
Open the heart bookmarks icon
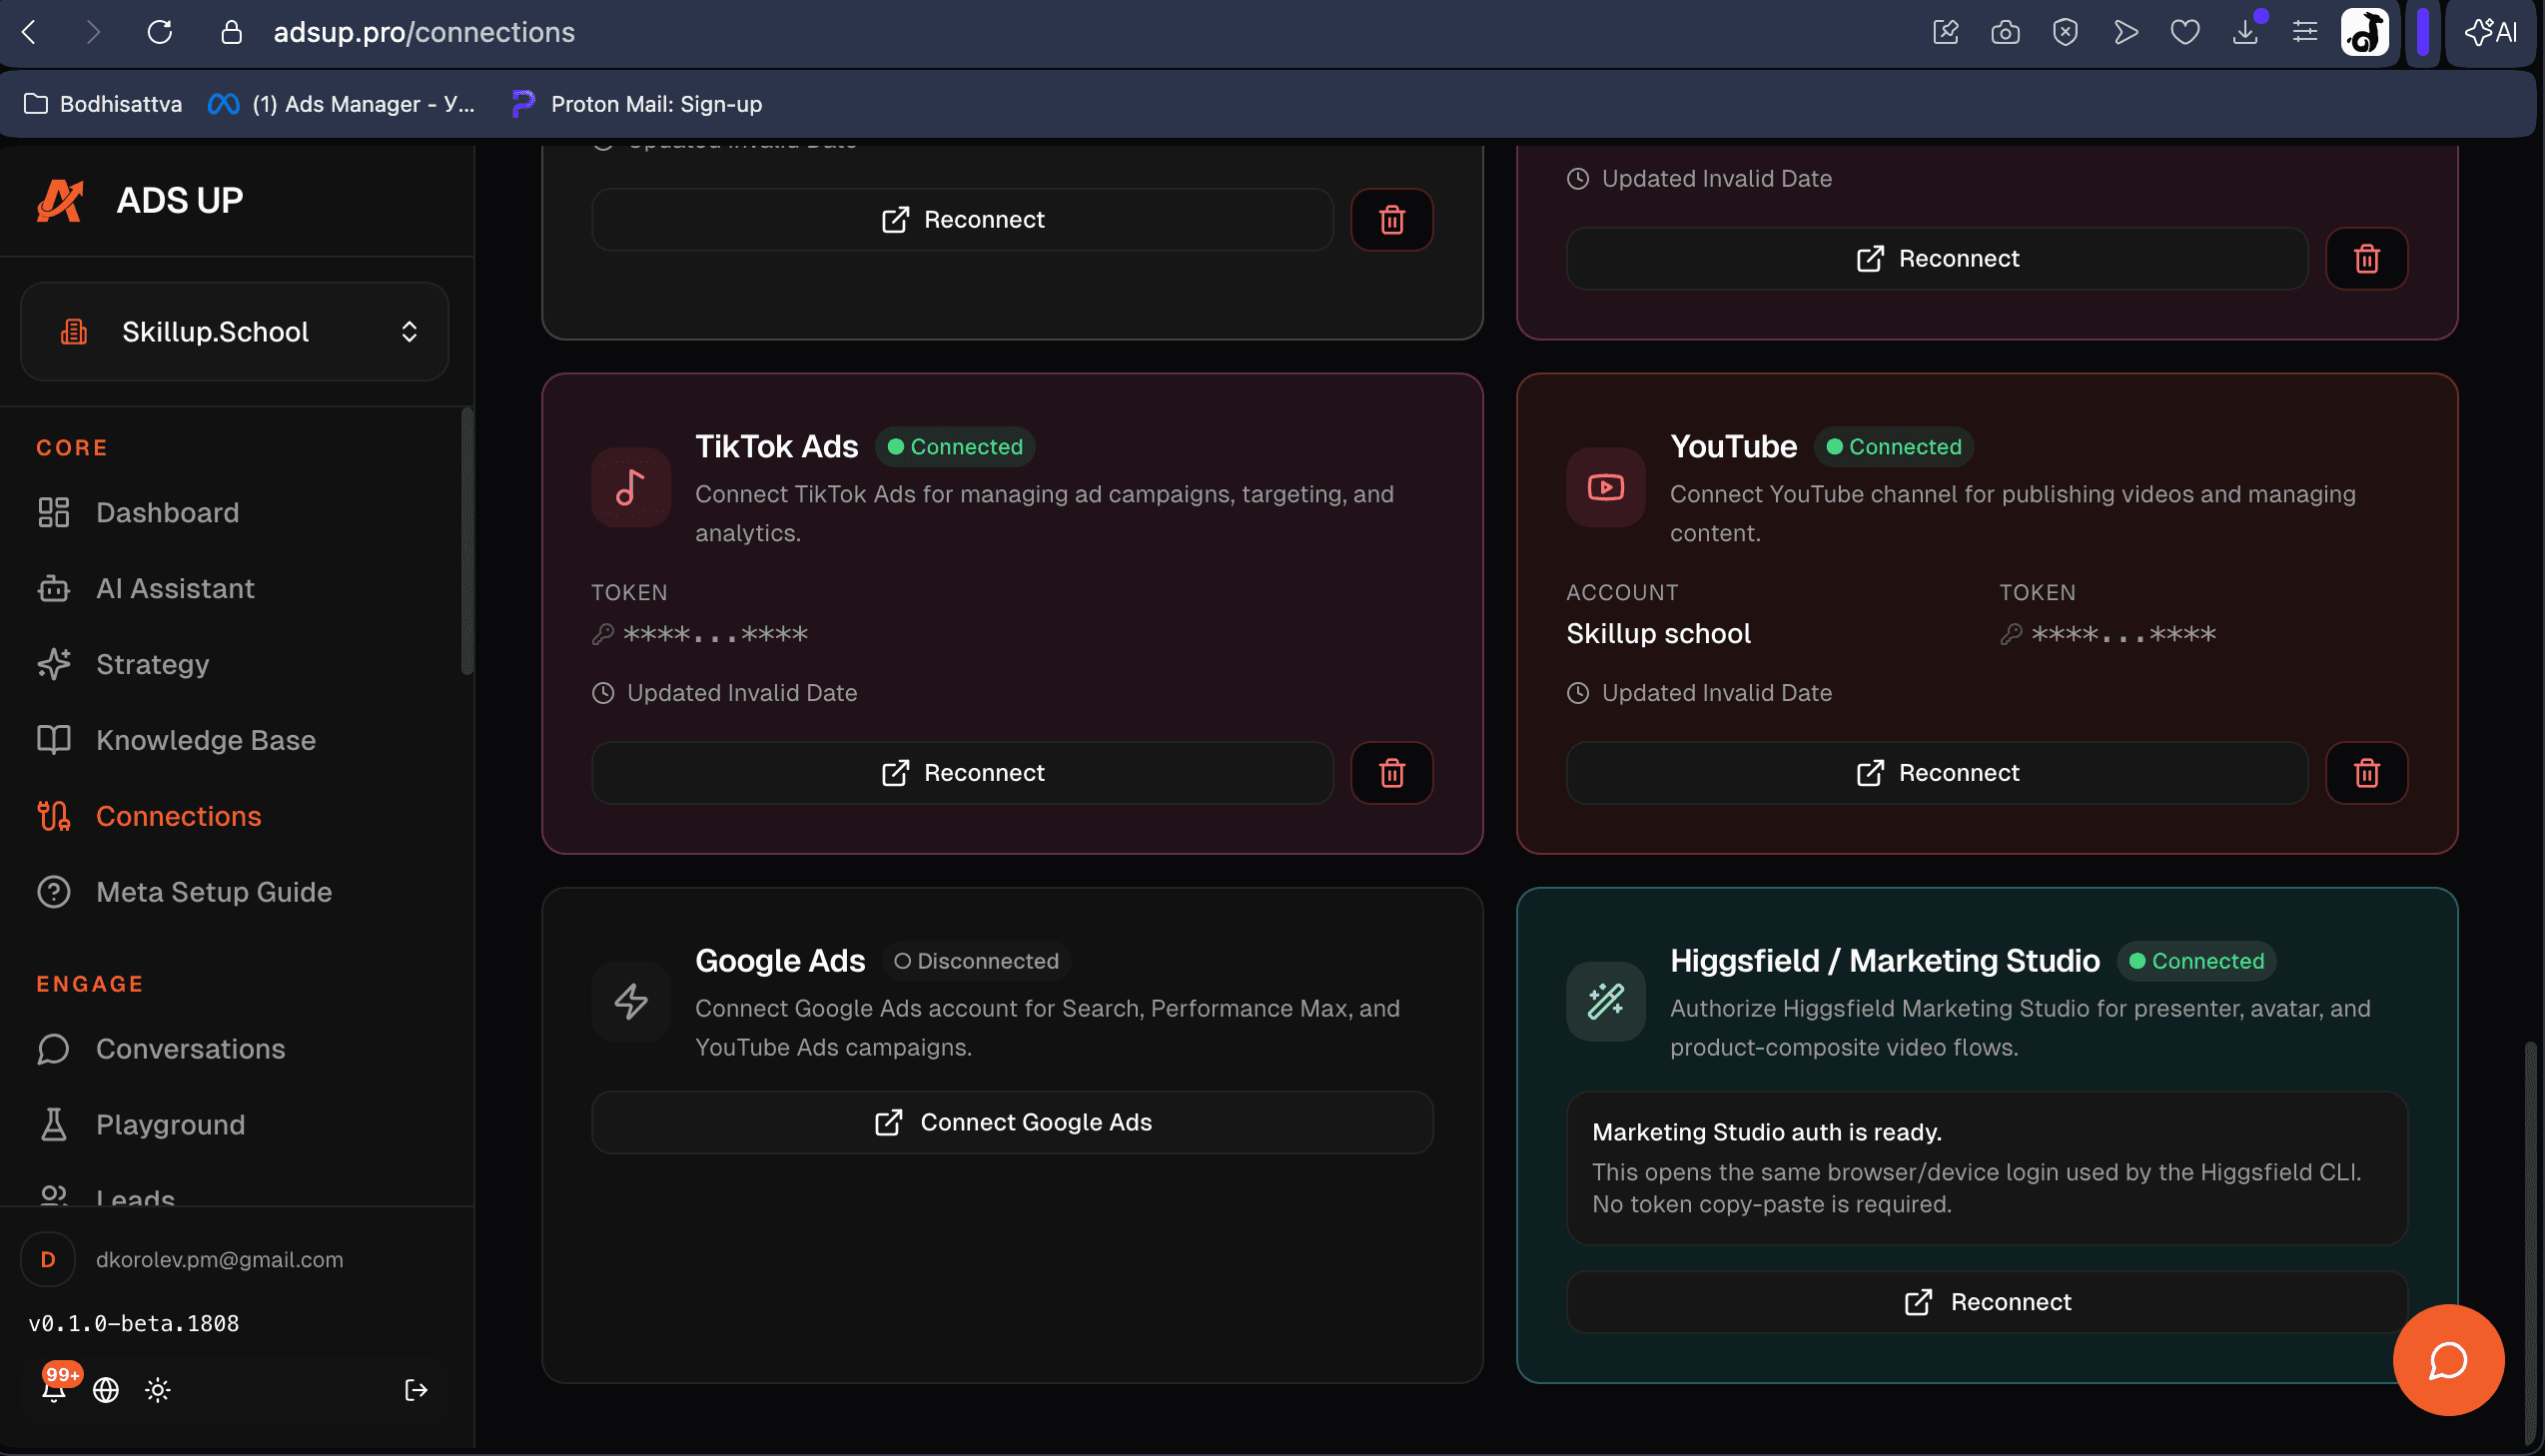[x=2185, y=32]
